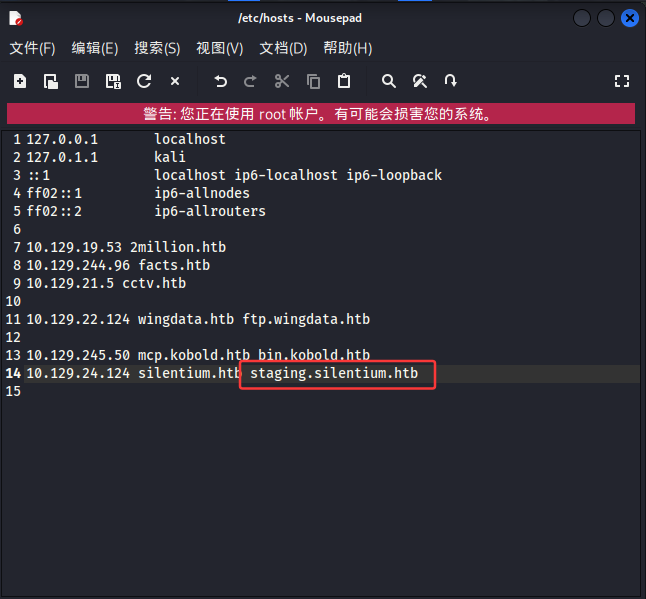Open the Find search magnifier icon

[389, 81]
